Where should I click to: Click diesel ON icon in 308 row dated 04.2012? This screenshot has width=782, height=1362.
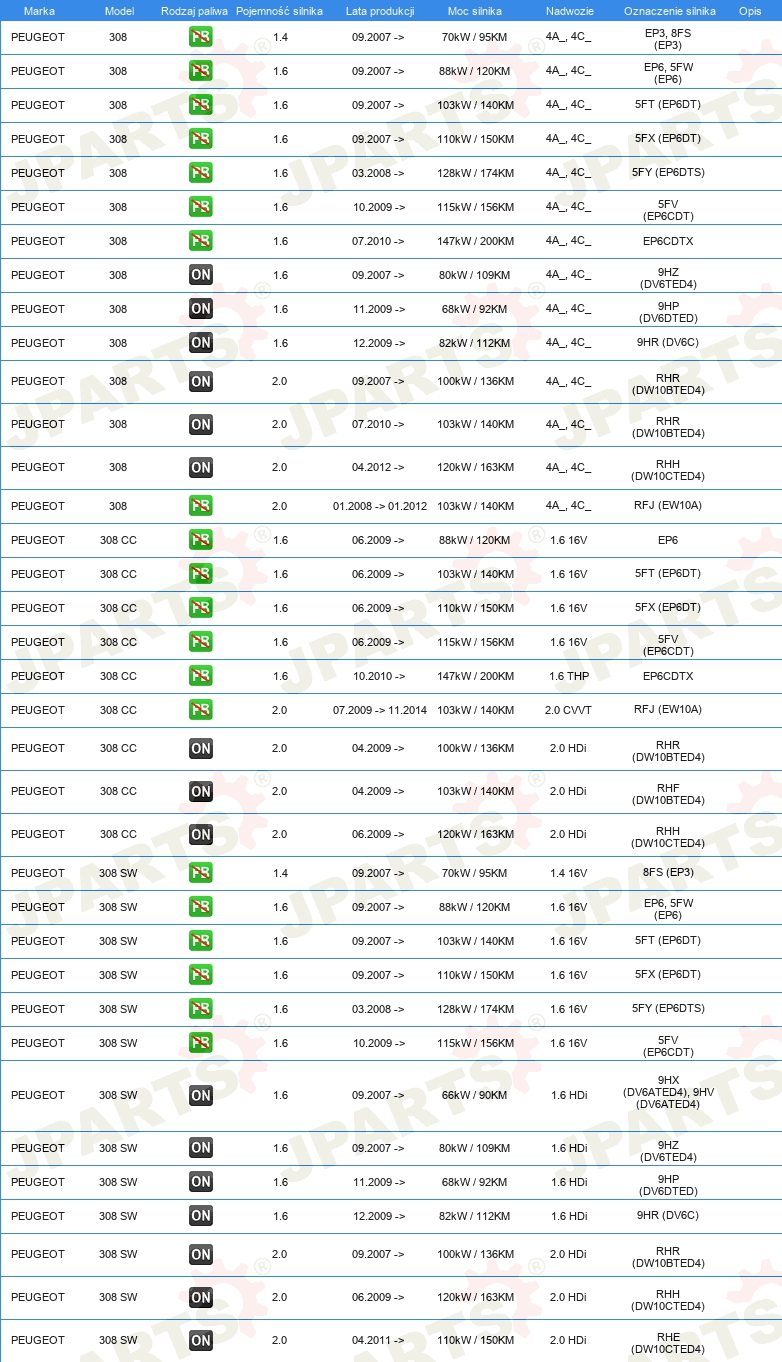tap(201, 467)
